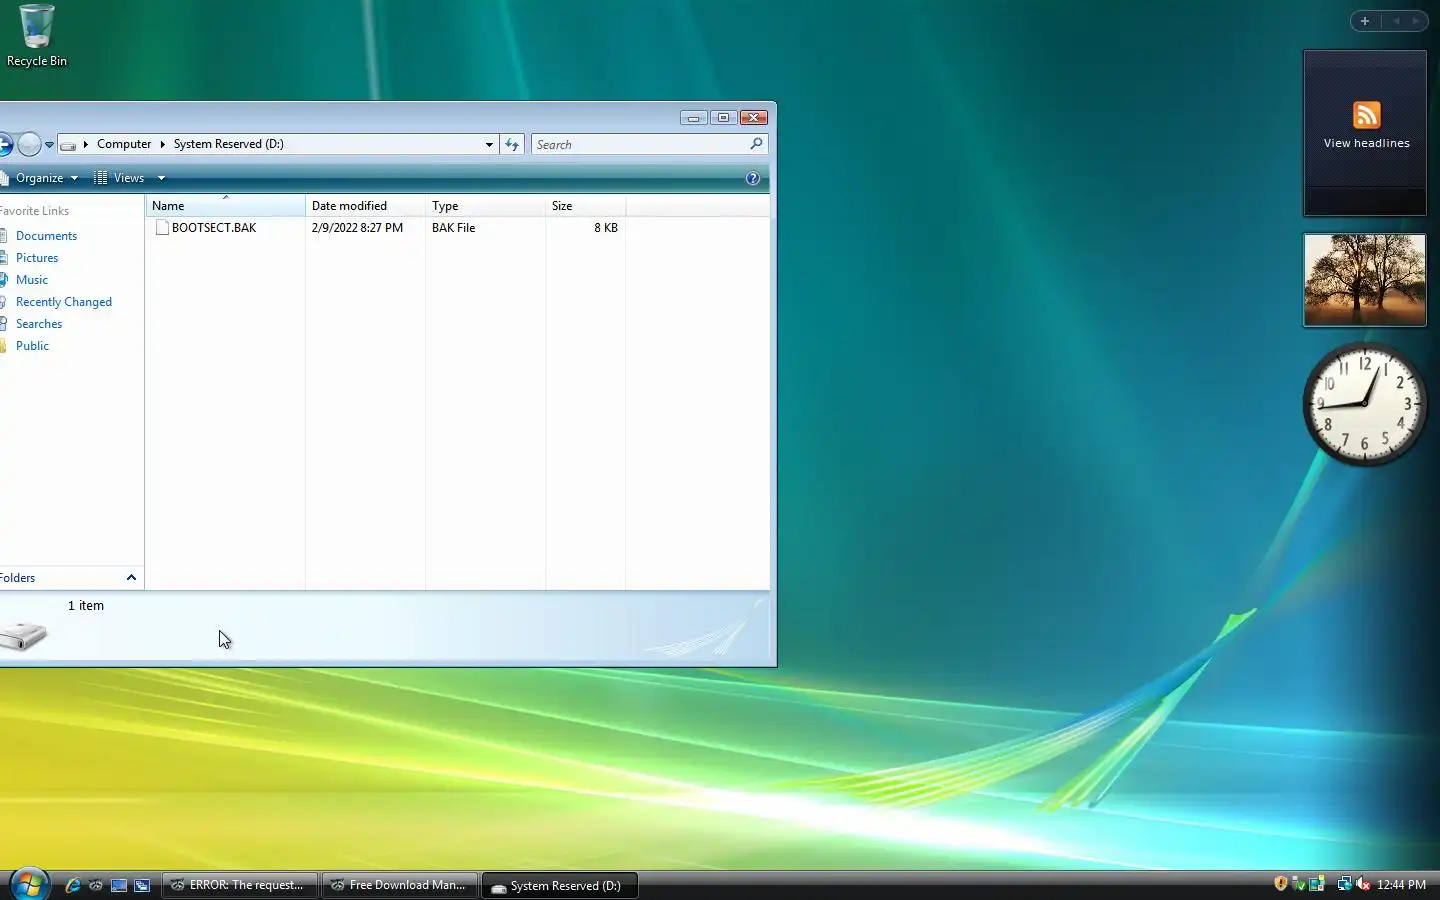Viewport: 1440px width, 900px height.
Task: Open the Views menu button
Action: pos(120,178)
